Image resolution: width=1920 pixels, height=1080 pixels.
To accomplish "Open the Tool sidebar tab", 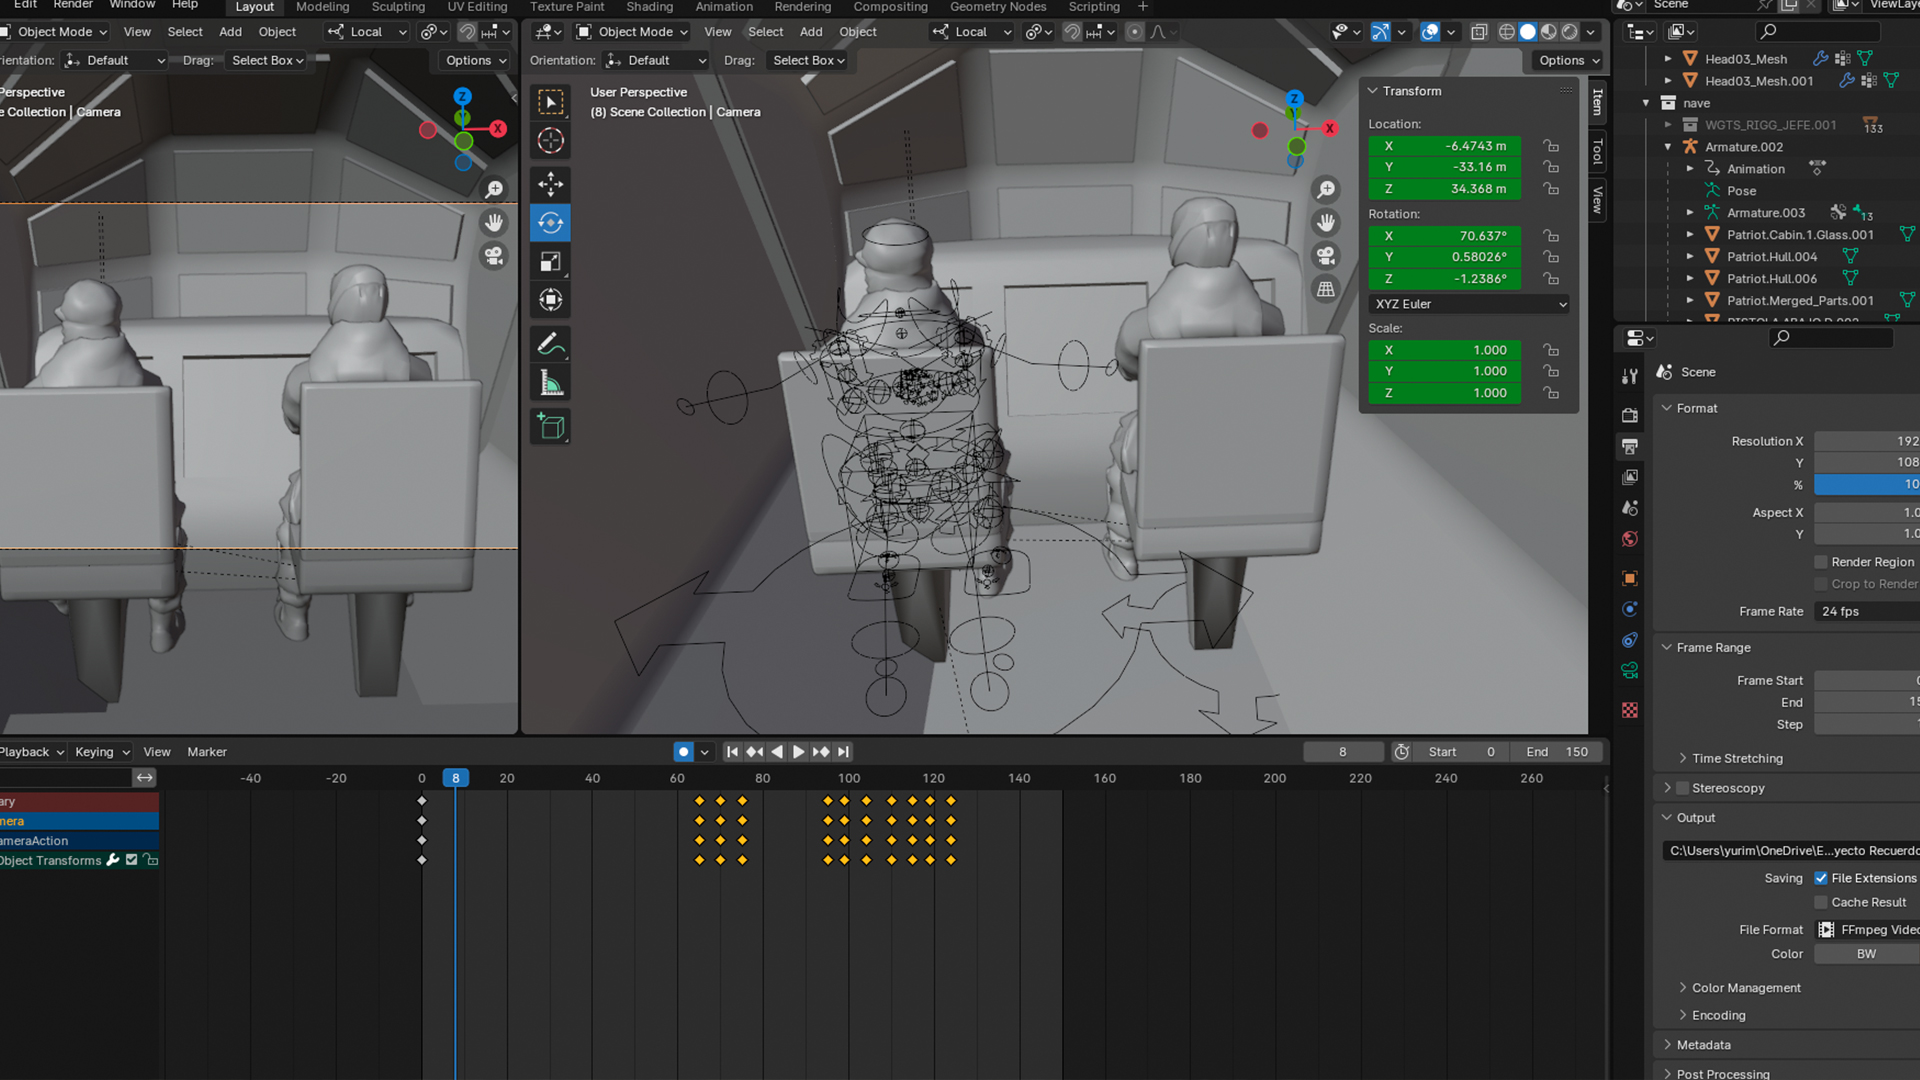I will pyautogui.click(x=1598, y=151).
